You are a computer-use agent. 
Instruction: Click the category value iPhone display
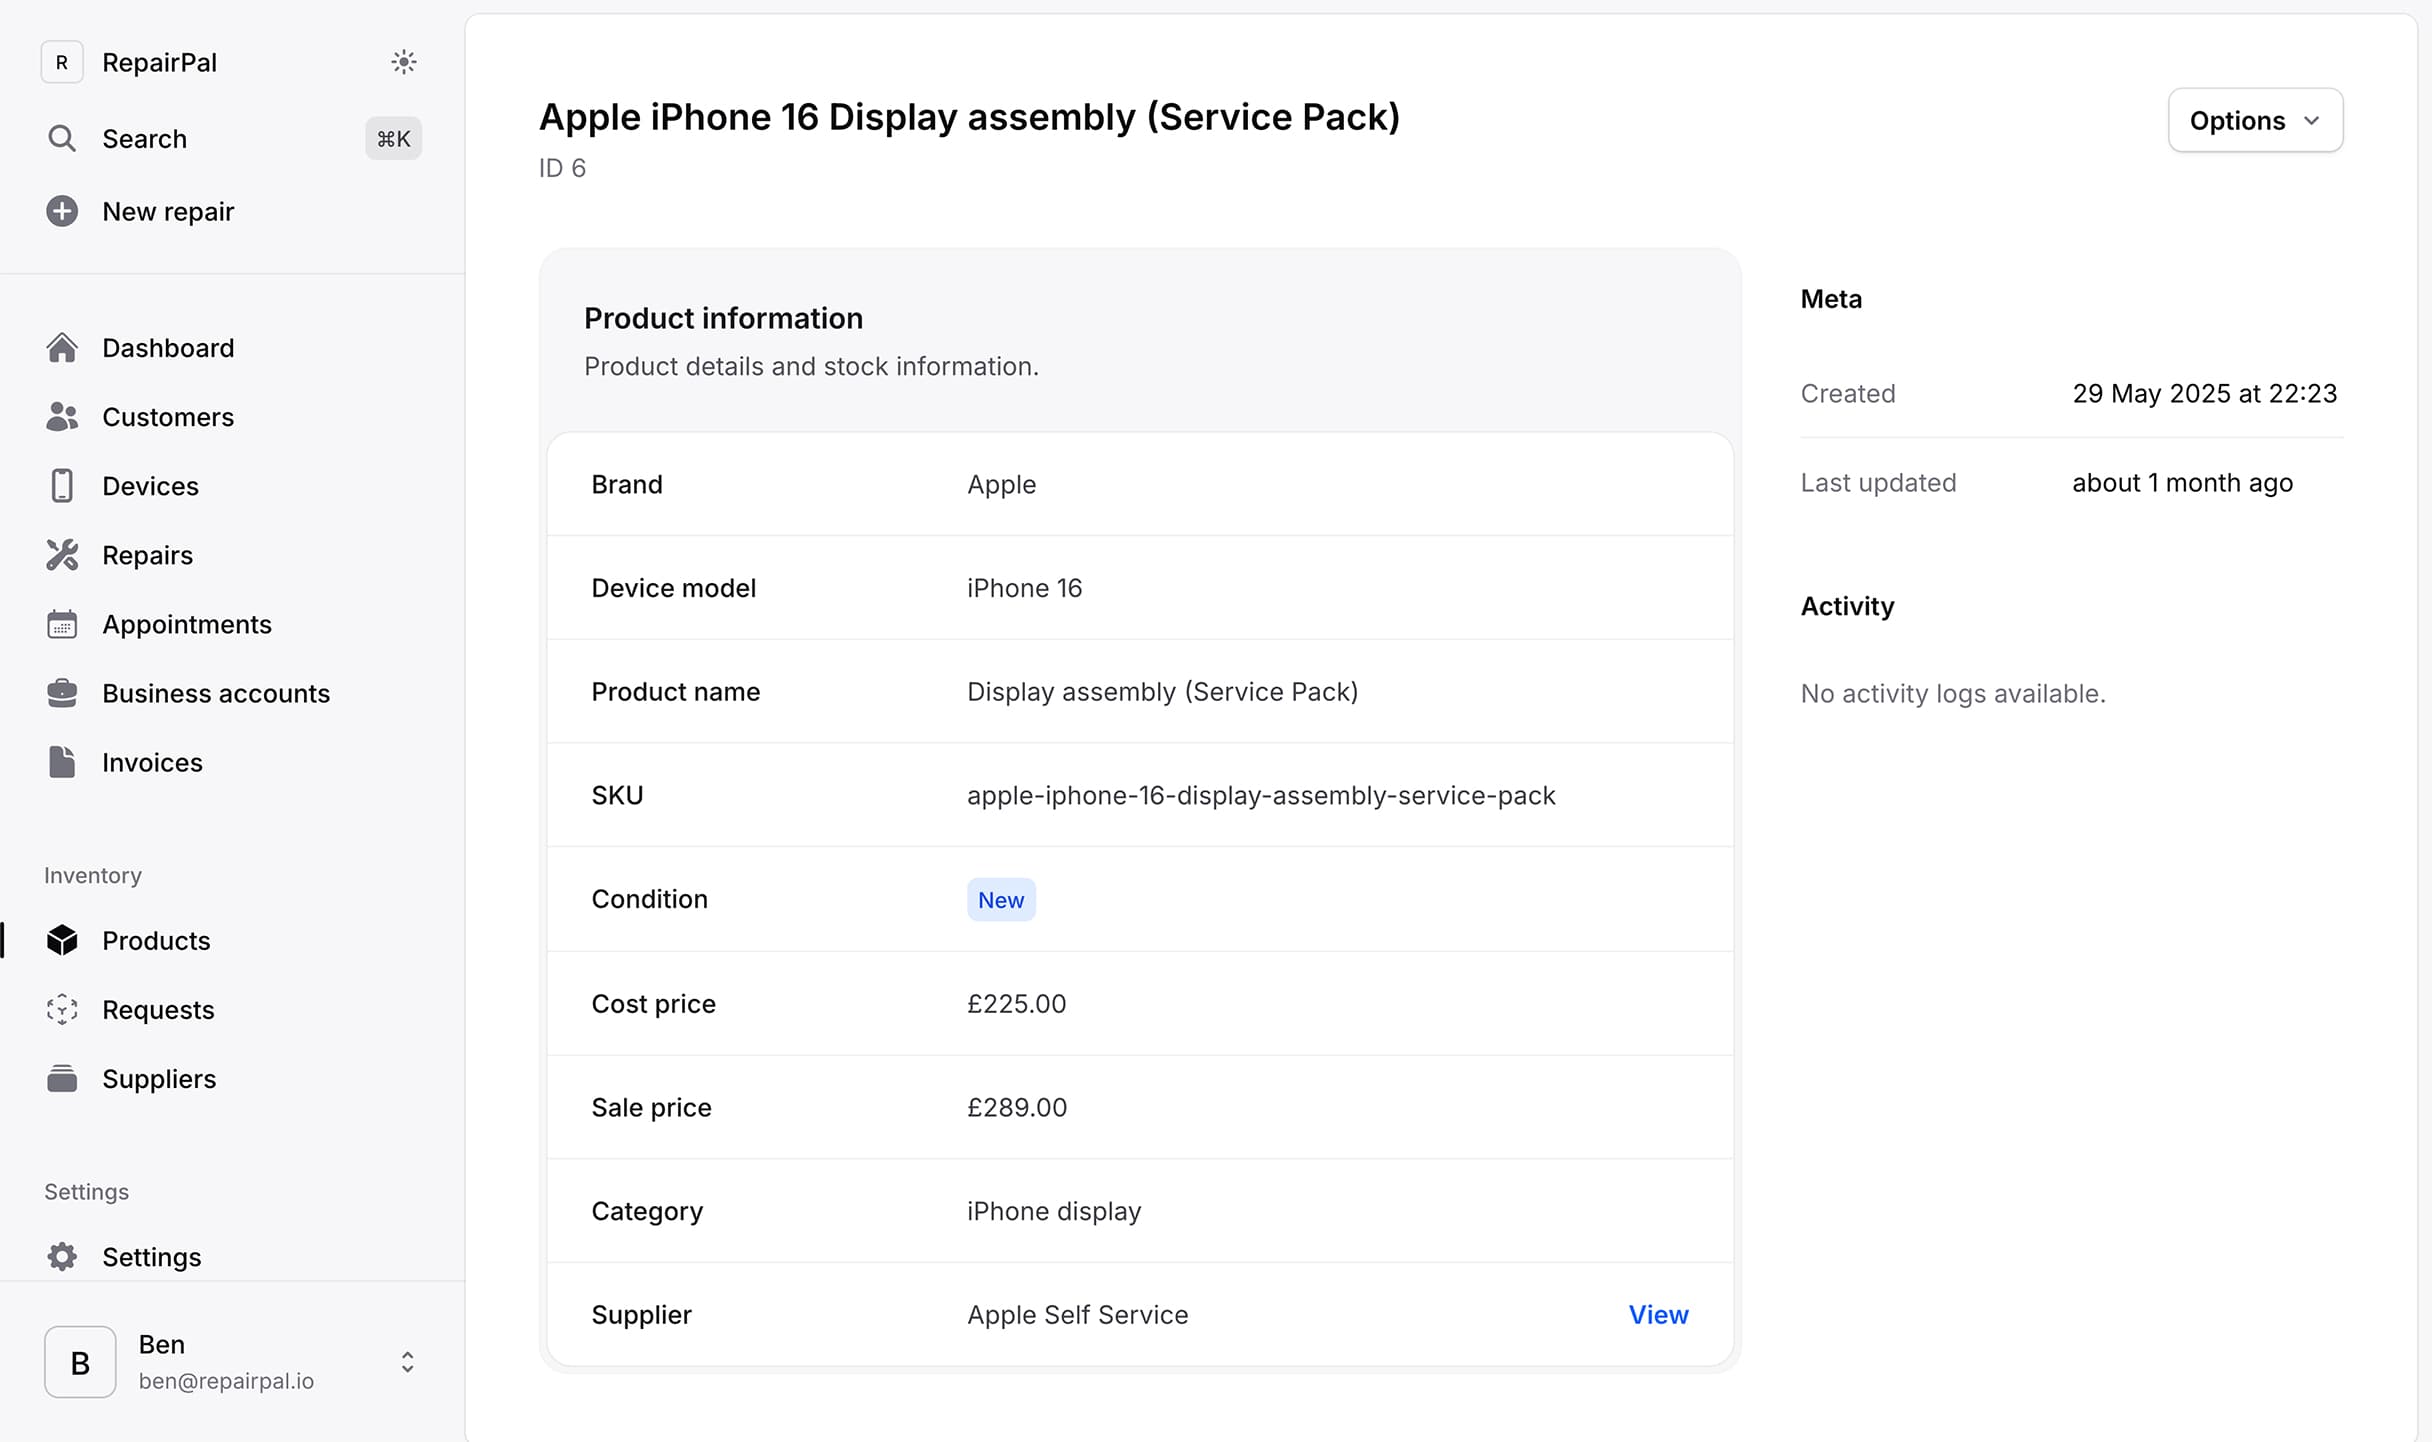(1054, 1211)
